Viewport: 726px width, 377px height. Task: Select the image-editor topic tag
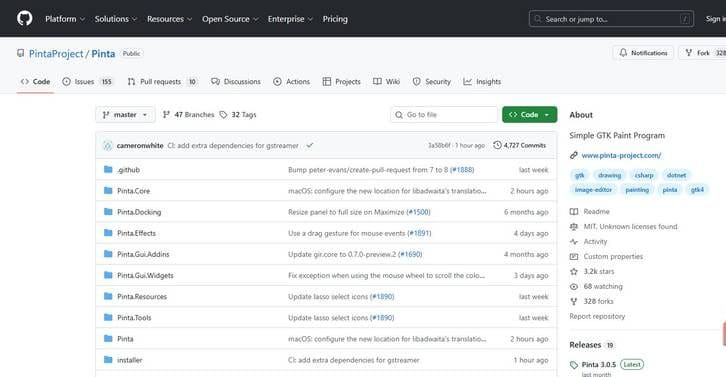click(x=593, y=190)
